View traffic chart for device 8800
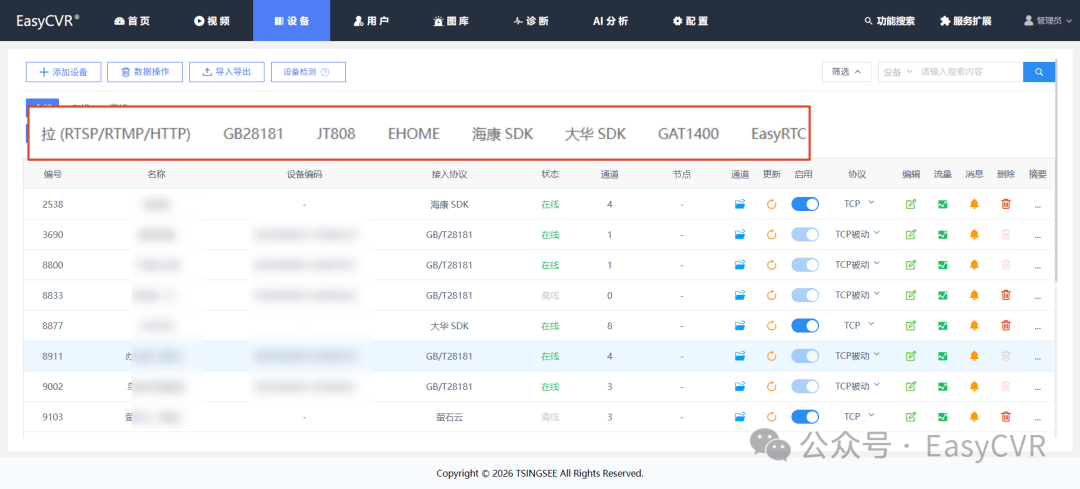Viewport: 1080px width, 489px height. point(942,265)
